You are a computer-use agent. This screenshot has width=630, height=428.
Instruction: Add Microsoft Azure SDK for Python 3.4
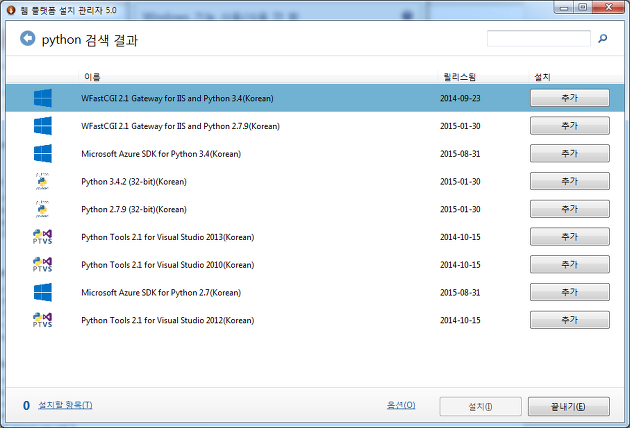(x=570, y=154)
